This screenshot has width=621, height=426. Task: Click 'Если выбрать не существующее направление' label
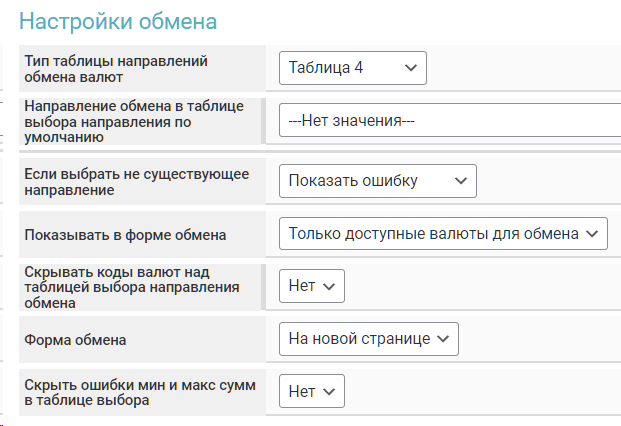(135, 181)
